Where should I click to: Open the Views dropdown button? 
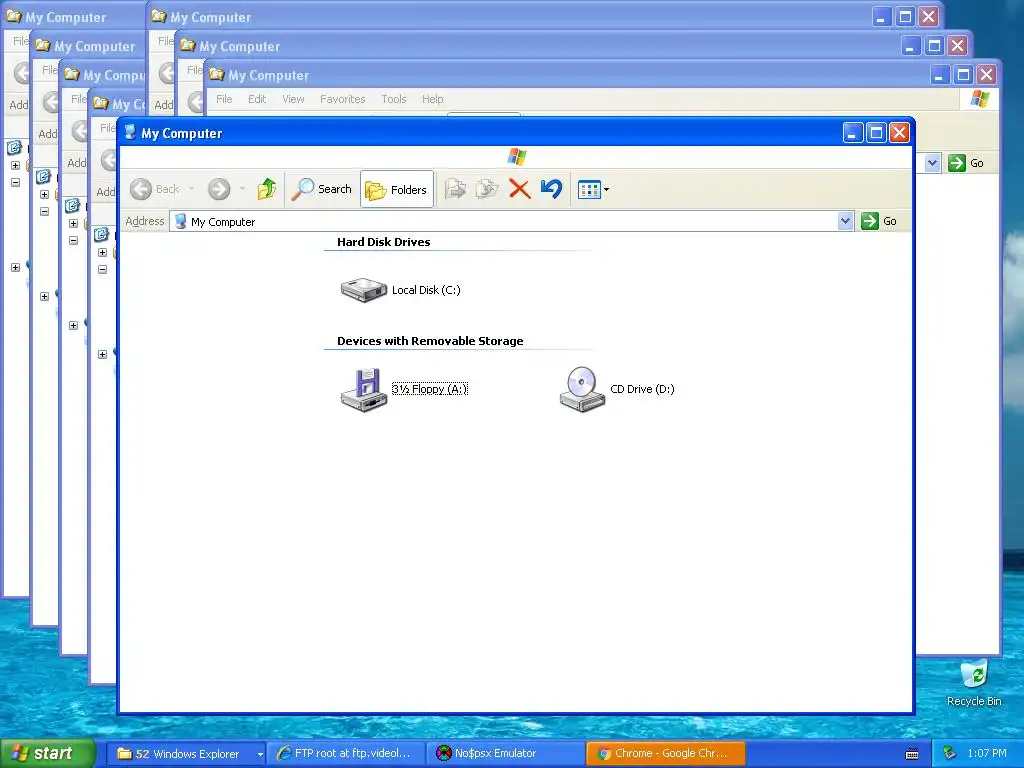593,189
